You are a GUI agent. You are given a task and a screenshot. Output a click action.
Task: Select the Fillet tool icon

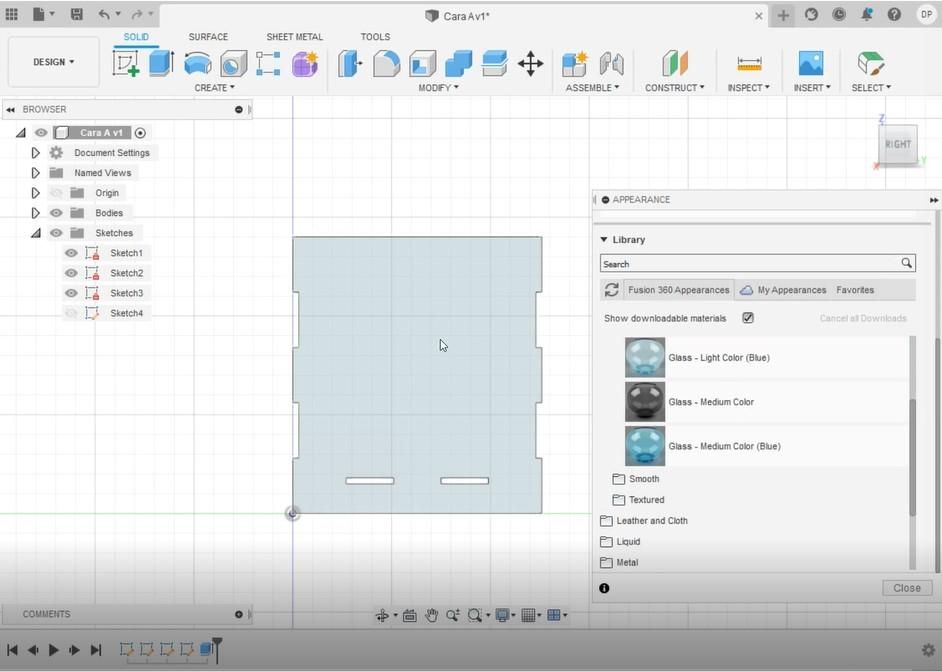point(386,64)
